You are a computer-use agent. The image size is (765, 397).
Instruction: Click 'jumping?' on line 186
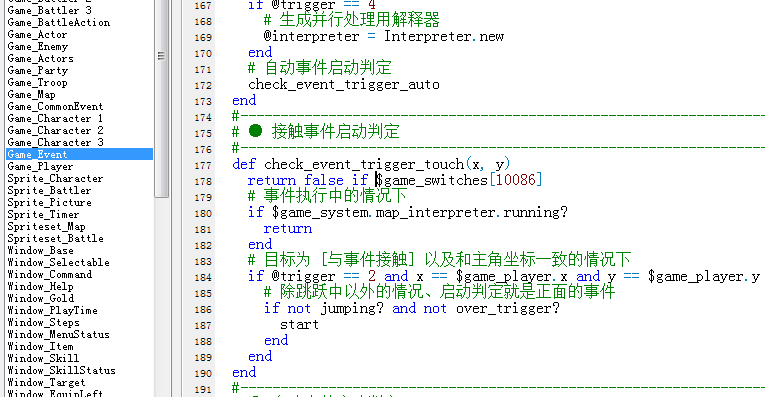point(352,309)
